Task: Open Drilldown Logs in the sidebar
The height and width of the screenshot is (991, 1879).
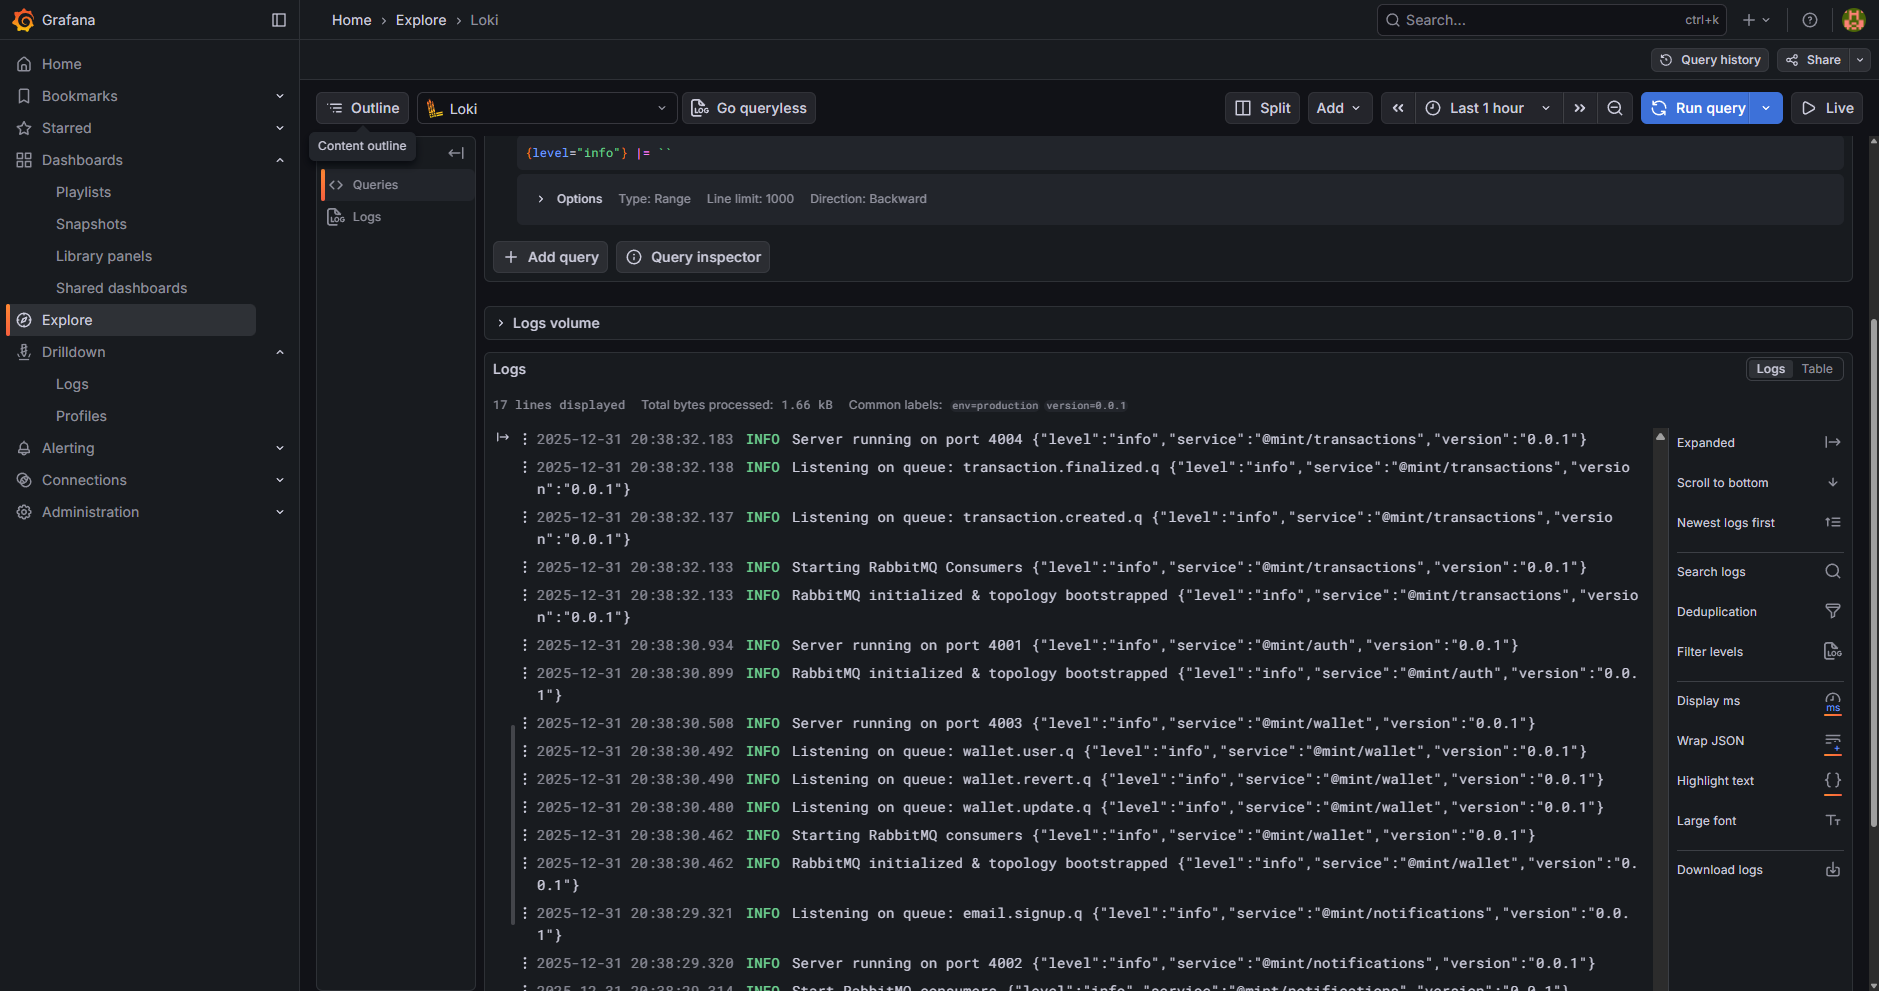Action: click(x=72, y=384)
